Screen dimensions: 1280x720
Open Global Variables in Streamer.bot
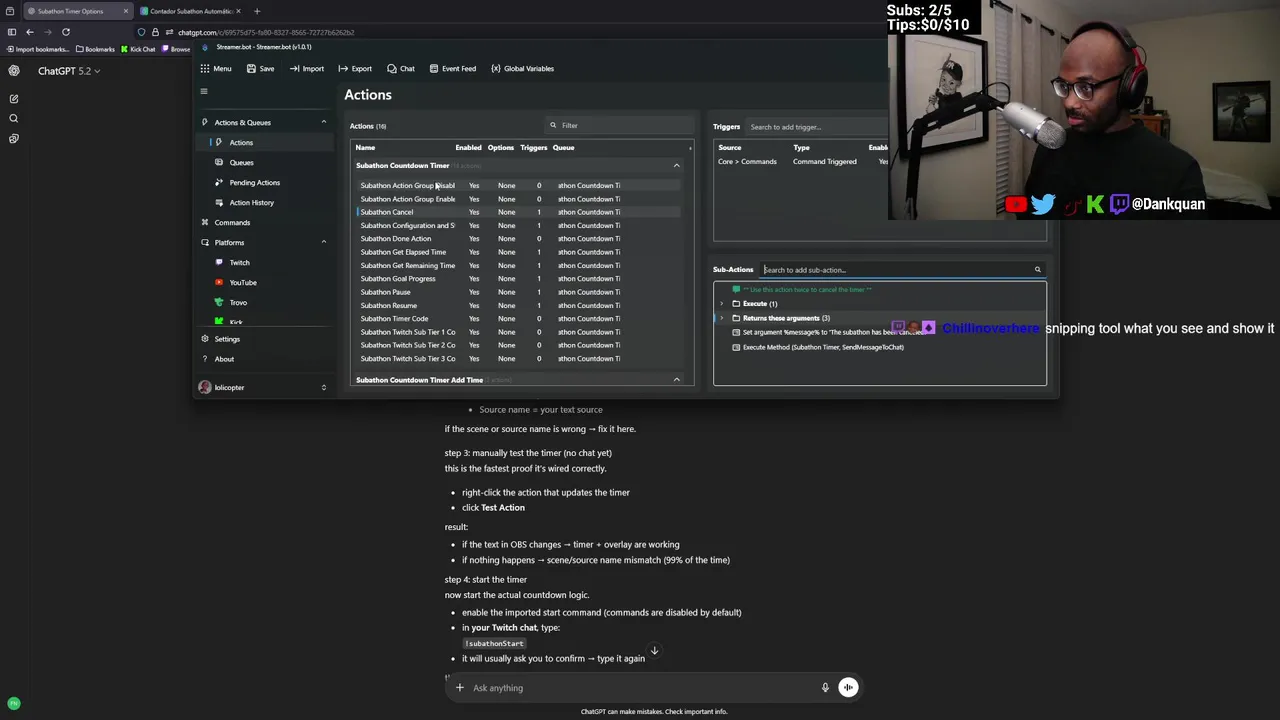[522, 68]
